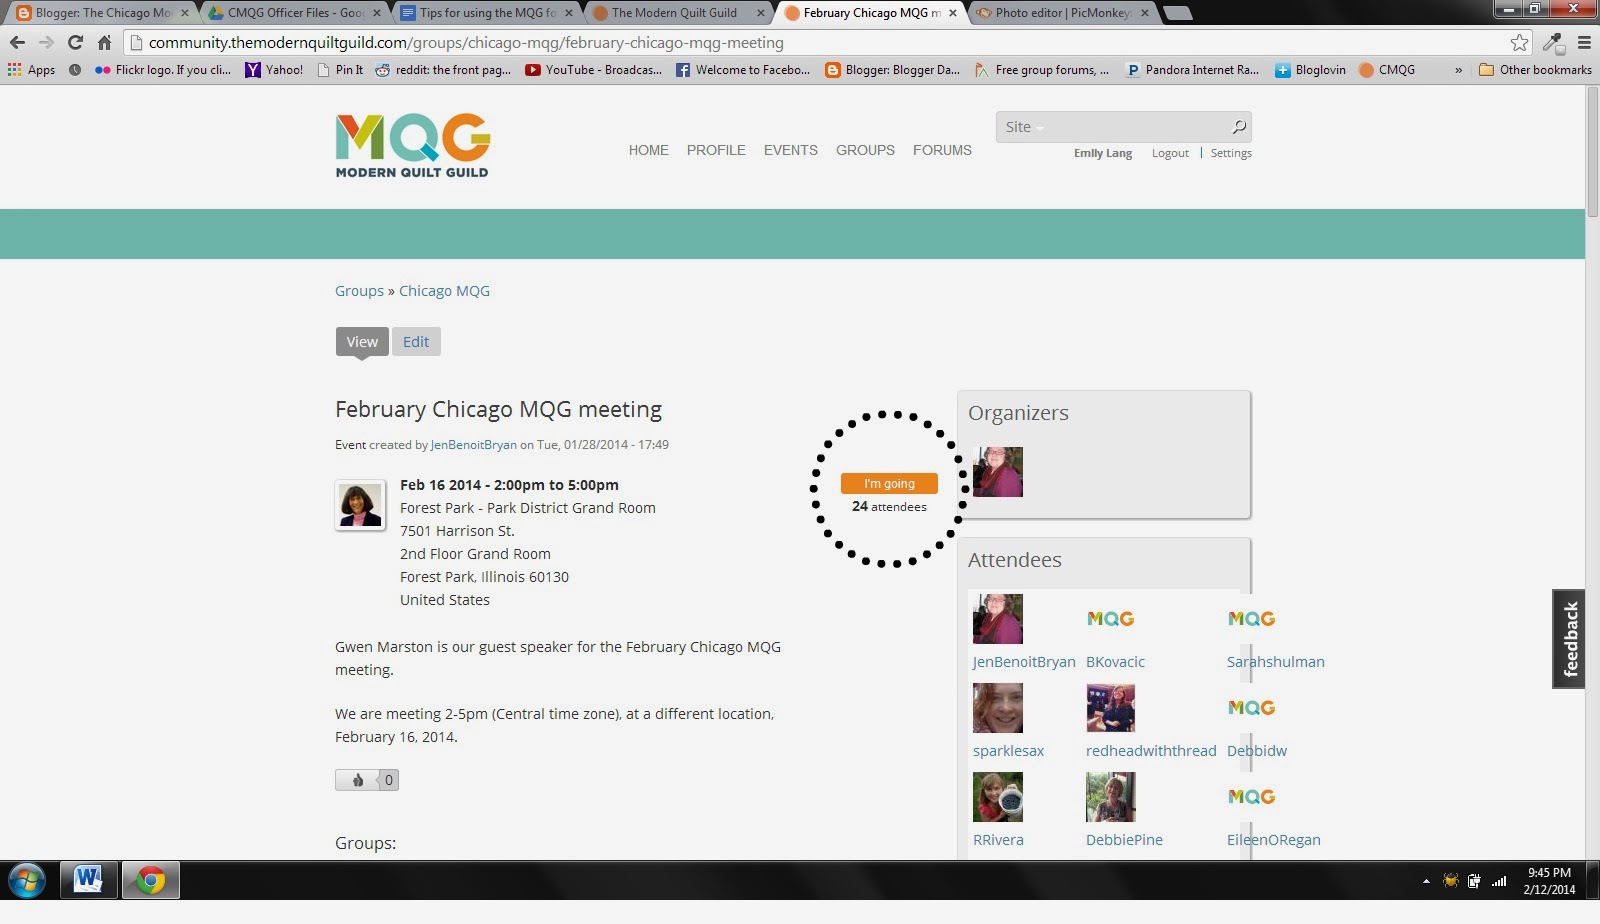
Task: Open the DebbiePine attendee name link
Action: (1124, 840)
